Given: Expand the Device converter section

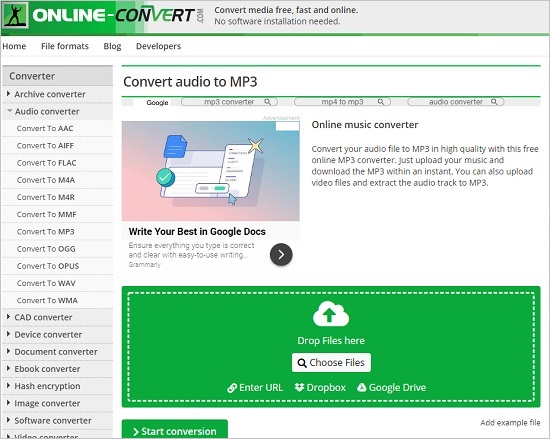Looking at the screenshot, I should 58,335.
